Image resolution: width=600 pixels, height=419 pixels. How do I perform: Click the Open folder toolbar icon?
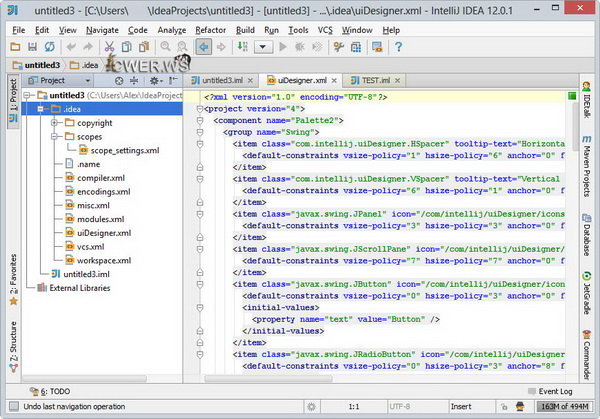pos(15,47)
